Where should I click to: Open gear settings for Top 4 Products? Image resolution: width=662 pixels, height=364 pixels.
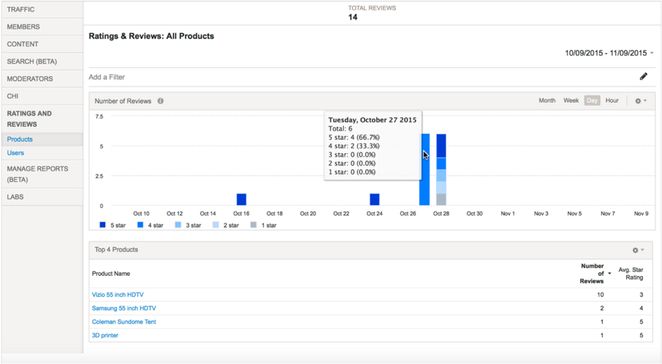point(638,250)
